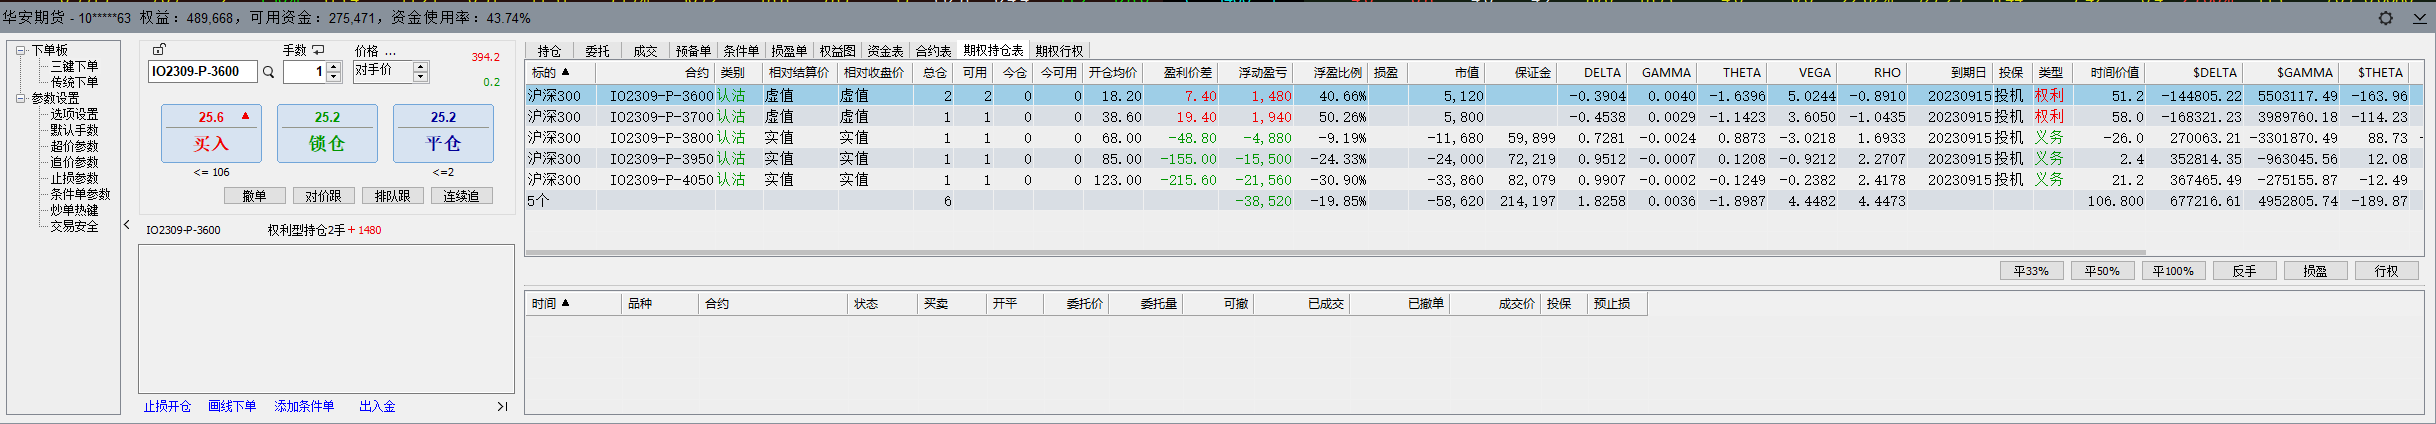Open 交易安全 in the settings tree
This screenshot has height=424, width=2436.
[x=75, y=226]
